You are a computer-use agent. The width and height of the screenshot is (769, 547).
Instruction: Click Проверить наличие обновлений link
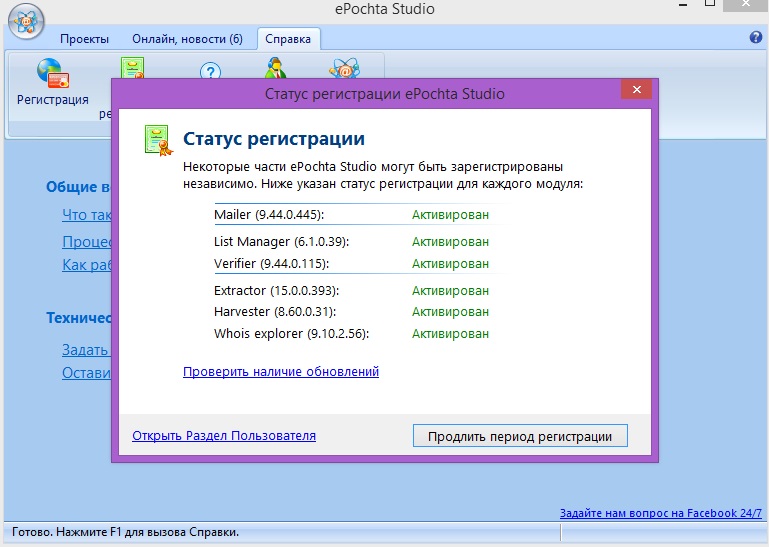point(281,371)
